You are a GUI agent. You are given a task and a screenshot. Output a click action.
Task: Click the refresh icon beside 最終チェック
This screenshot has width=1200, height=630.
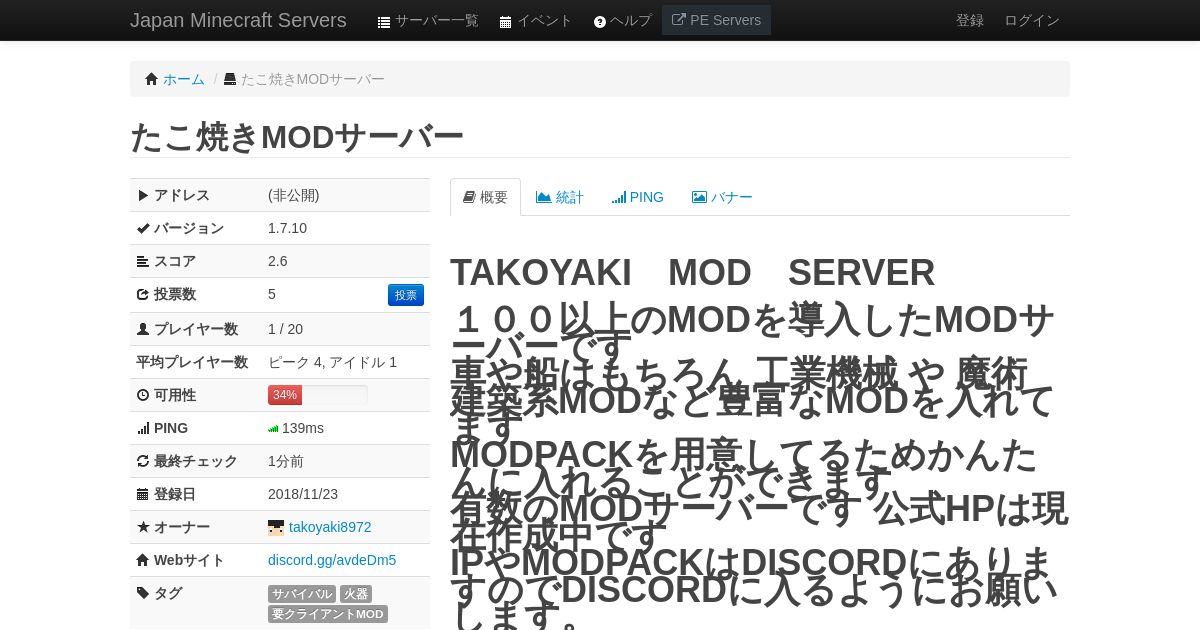pos(143,461)
